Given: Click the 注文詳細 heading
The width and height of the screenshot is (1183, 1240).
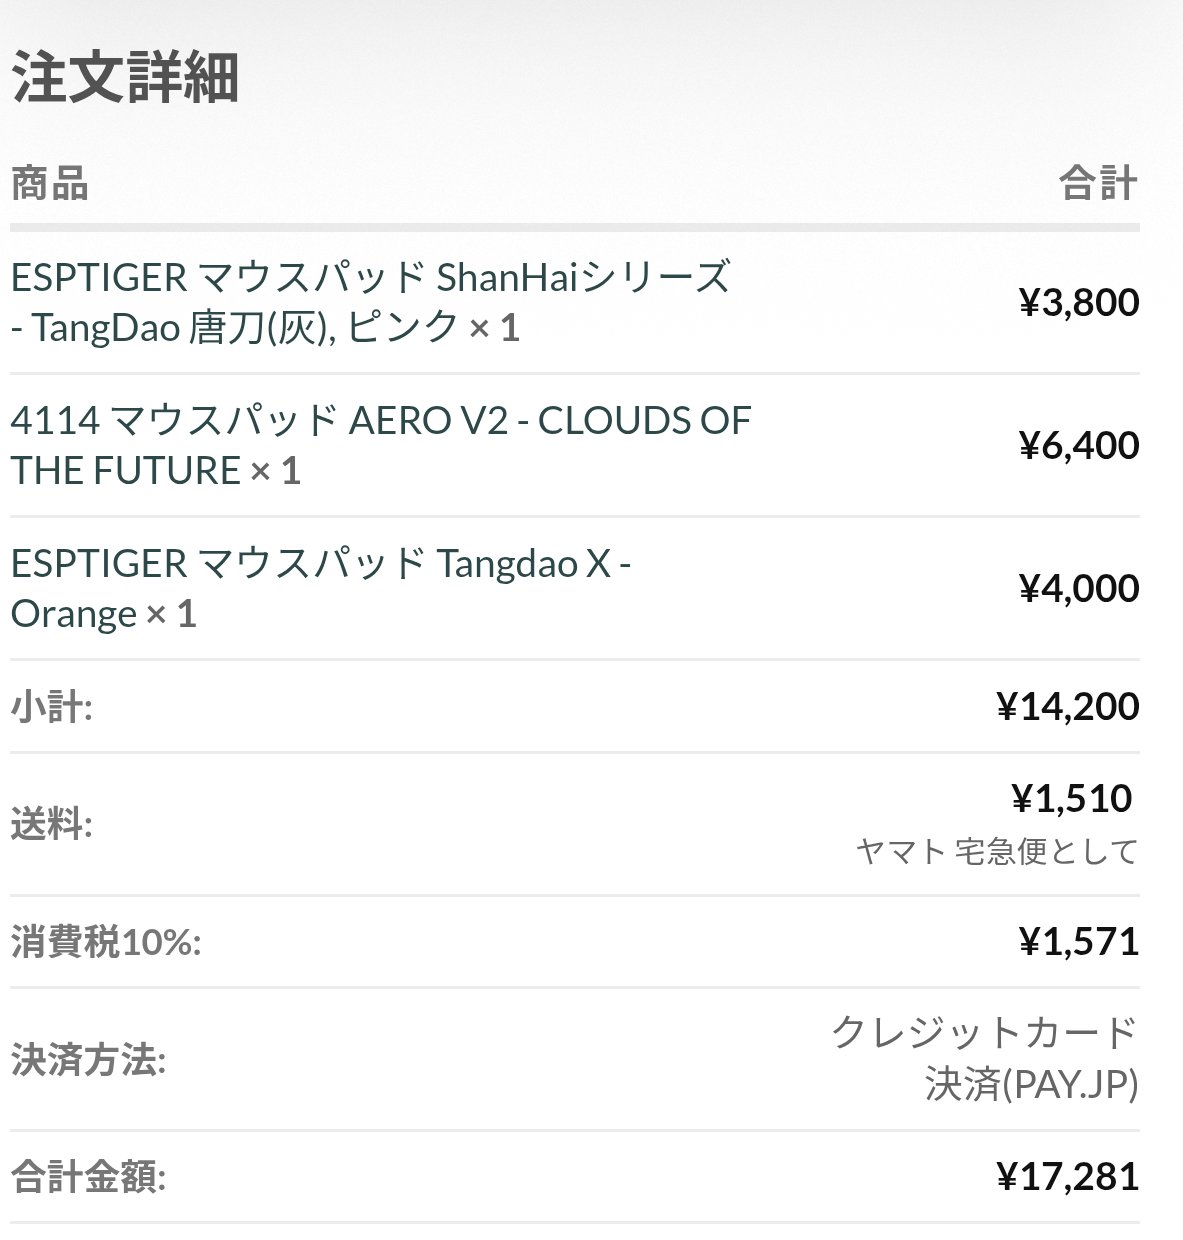Looking at the screenshot, I should coord(125,77).
